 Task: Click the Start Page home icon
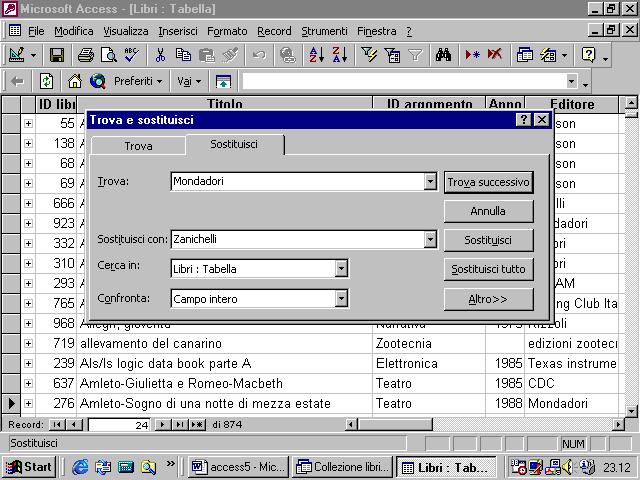point(75,82)
